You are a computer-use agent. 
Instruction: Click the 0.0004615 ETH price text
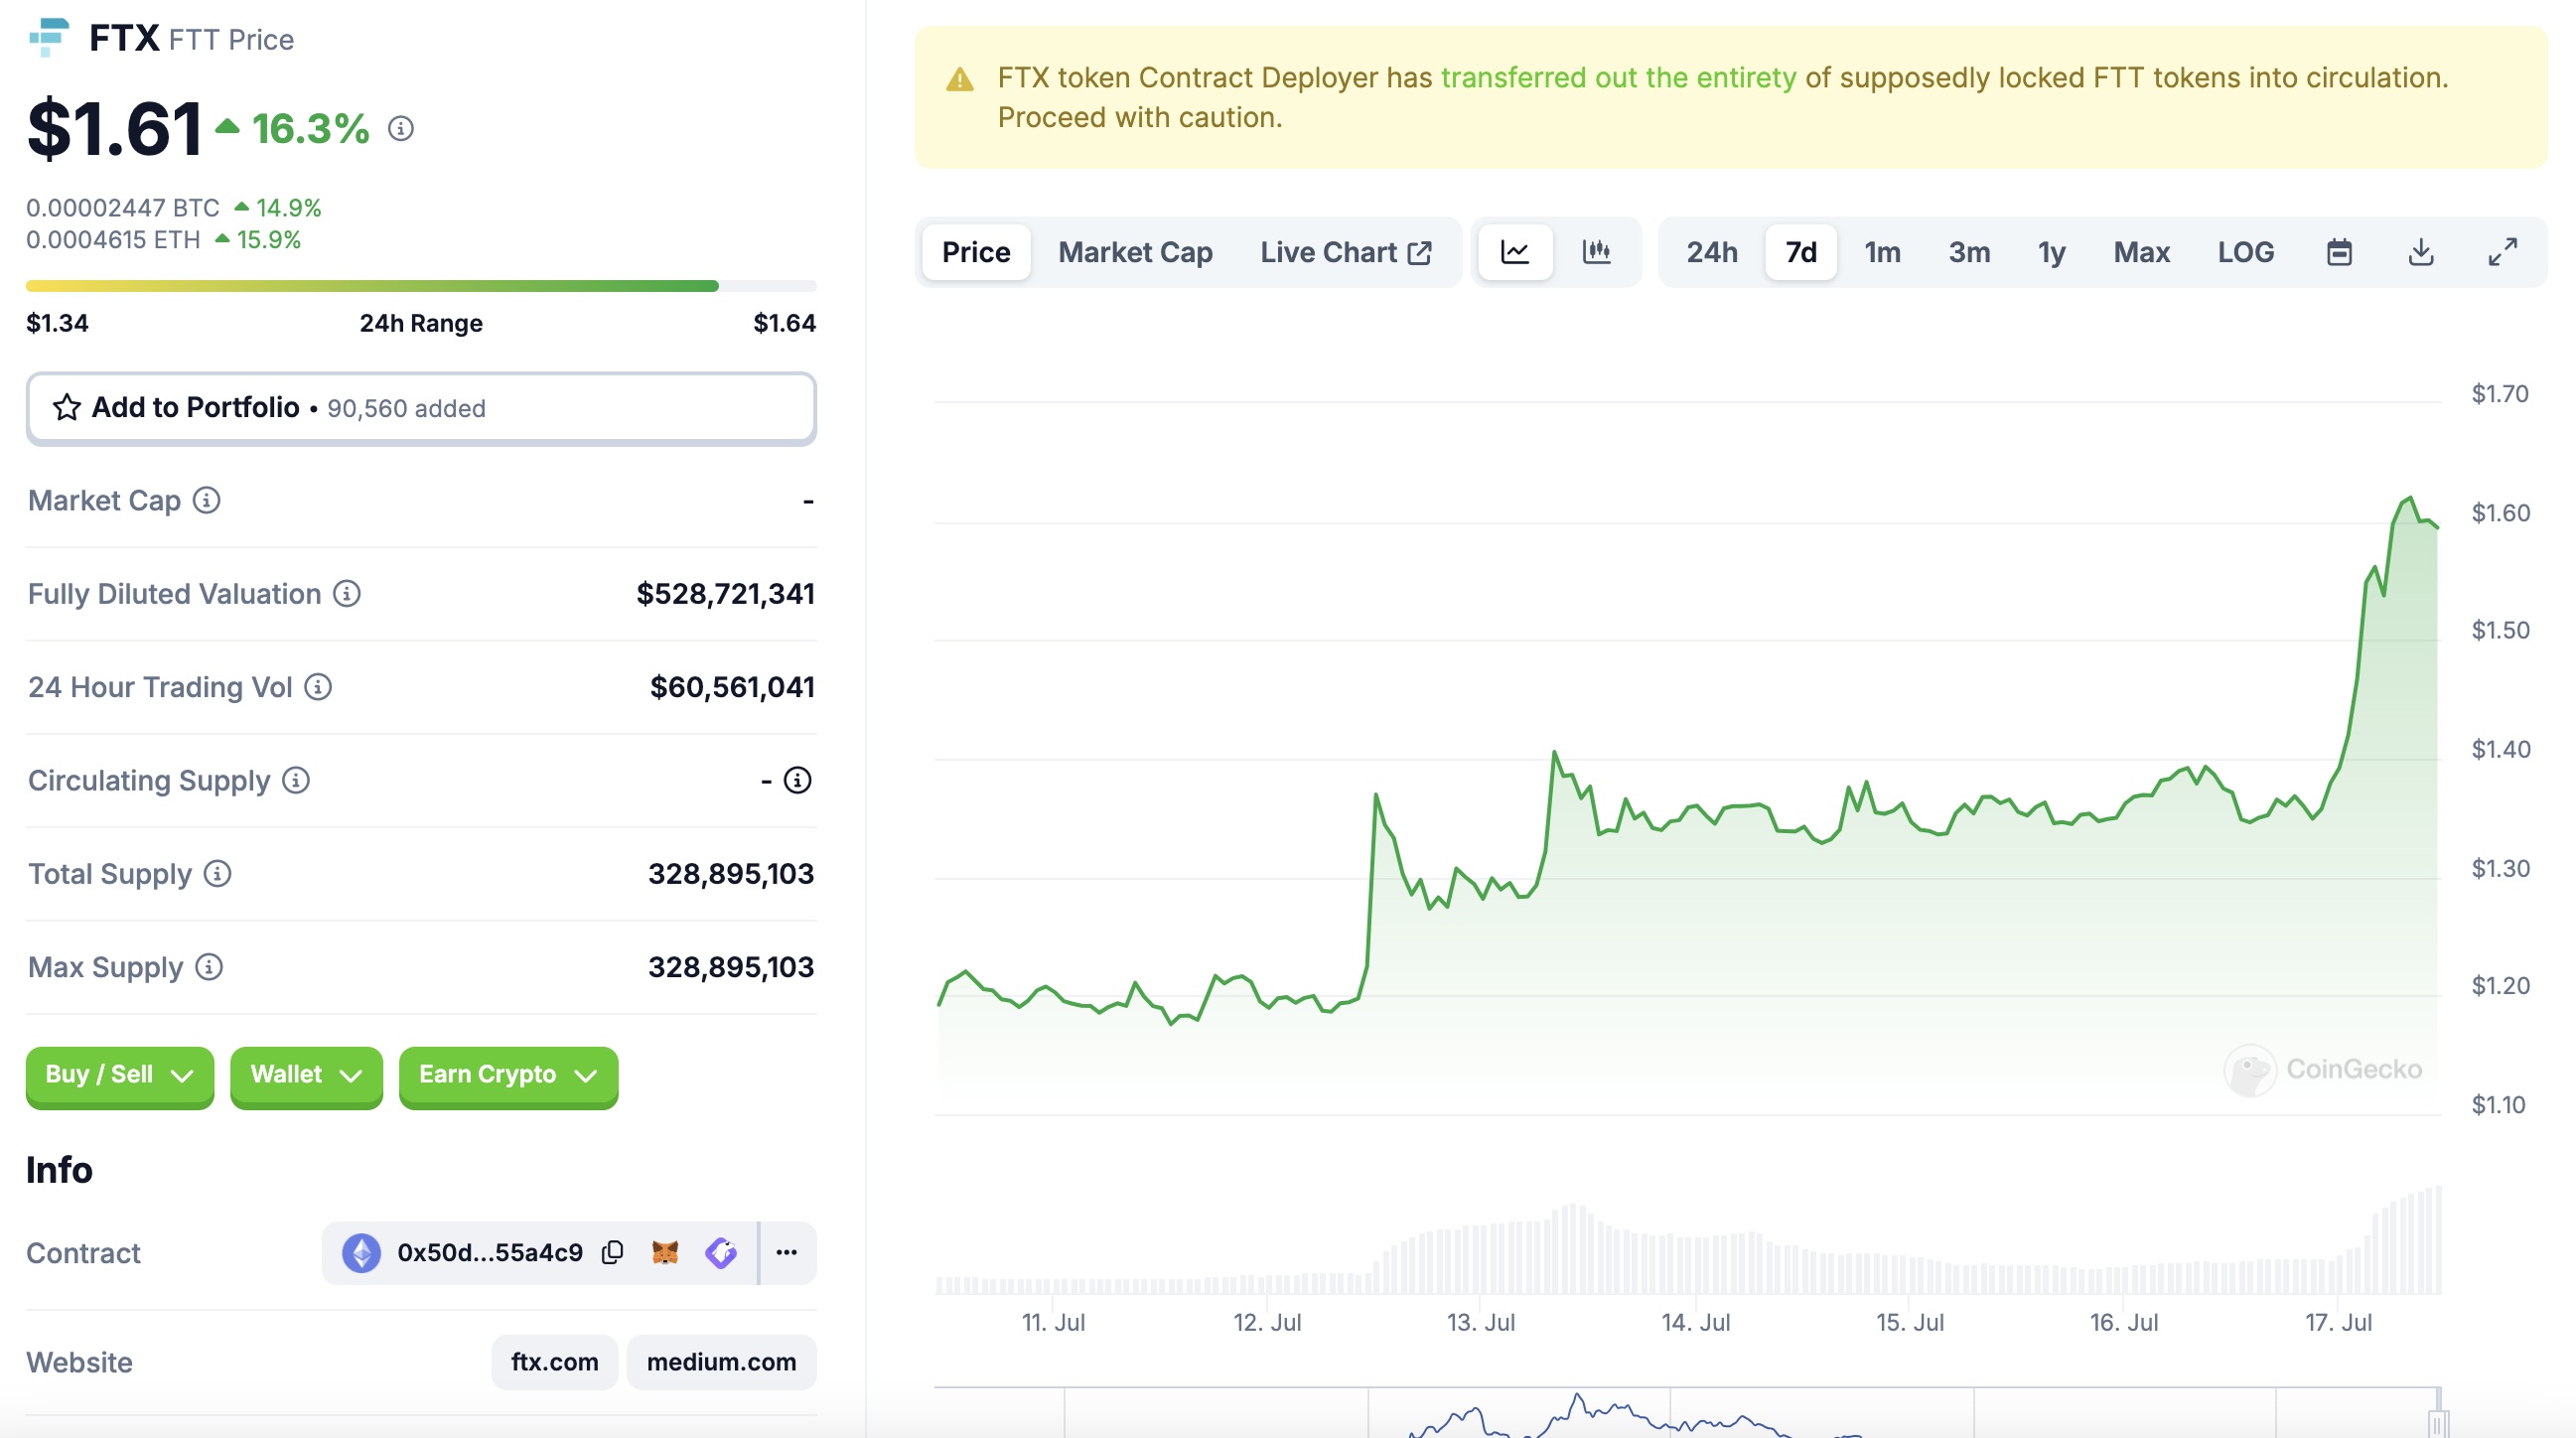tap(113, 240)
